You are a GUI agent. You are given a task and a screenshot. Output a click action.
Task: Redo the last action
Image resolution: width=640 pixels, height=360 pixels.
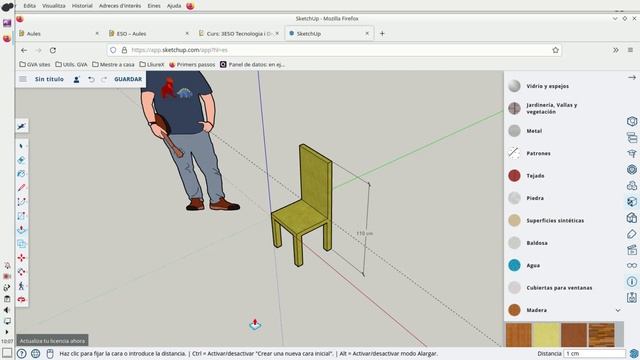[104, 80]
